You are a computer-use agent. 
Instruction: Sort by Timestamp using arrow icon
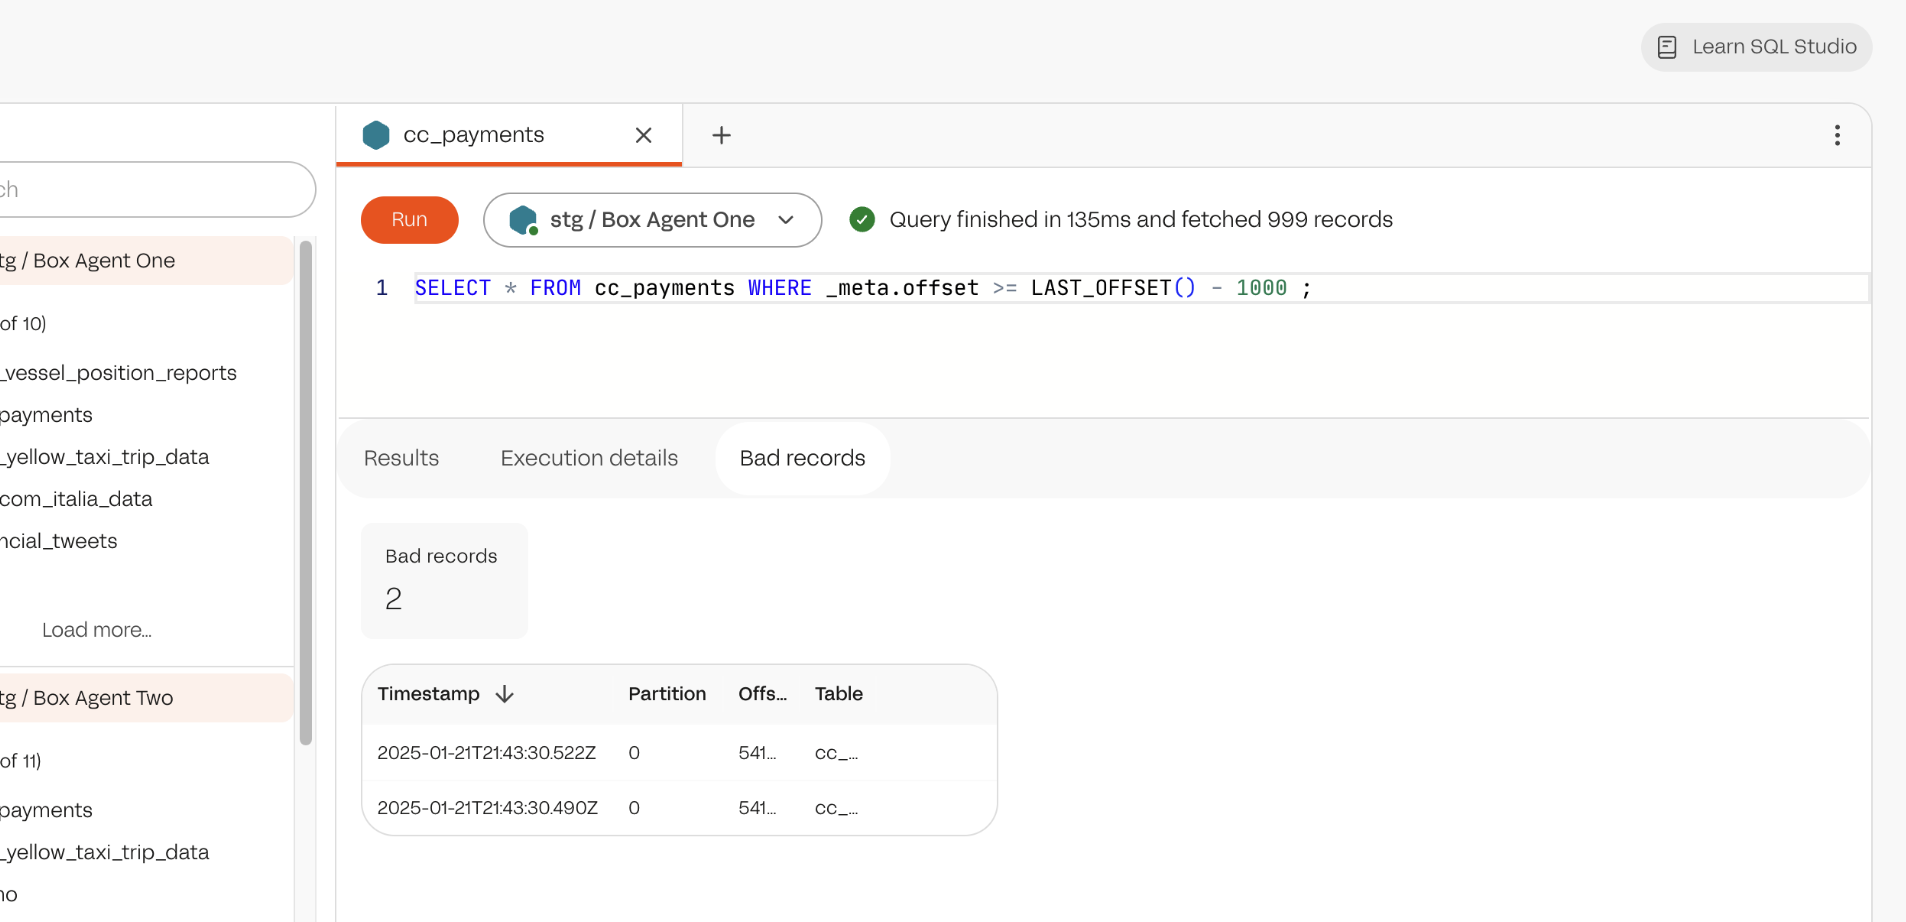tap(505, 694)
